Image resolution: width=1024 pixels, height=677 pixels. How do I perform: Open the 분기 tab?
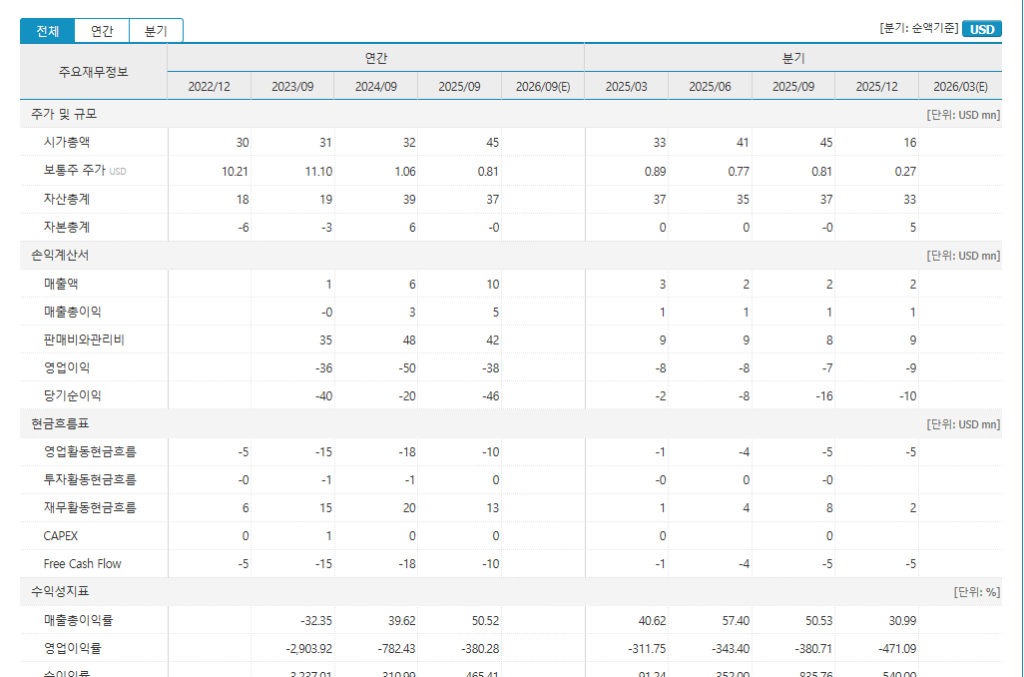[156, 31]
